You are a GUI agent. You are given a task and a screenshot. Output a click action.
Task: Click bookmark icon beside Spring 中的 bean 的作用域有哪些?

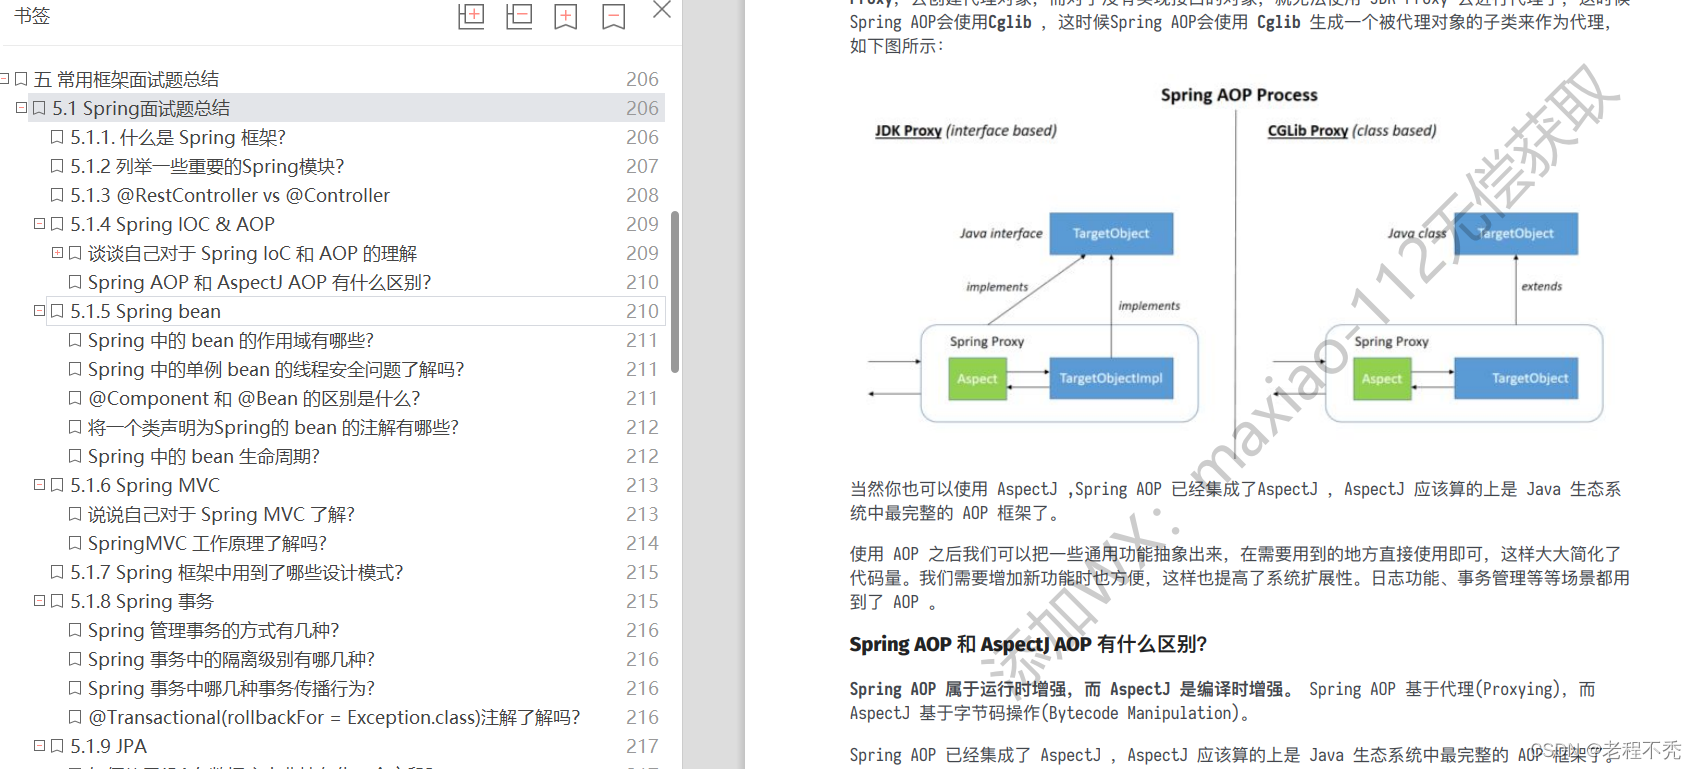pos(75,340)
